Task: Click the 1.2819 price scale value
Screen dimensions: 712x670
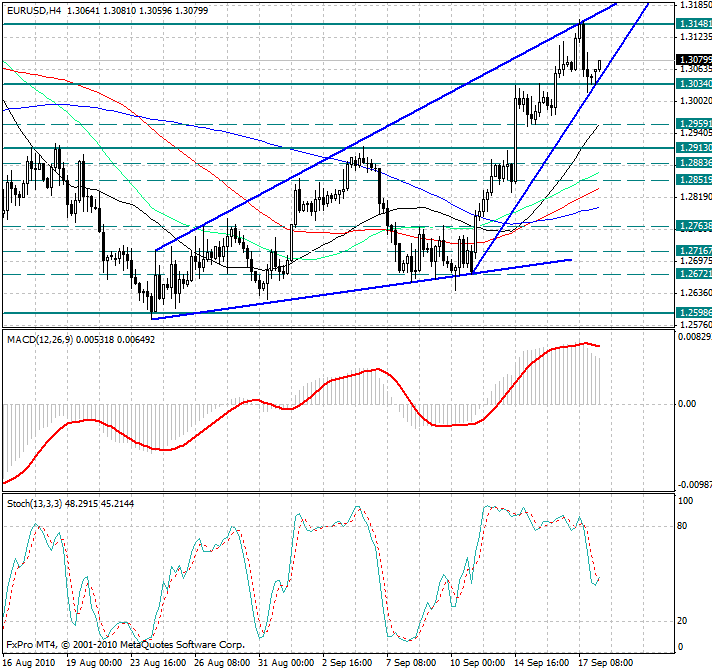Action: tap(695, 197)
